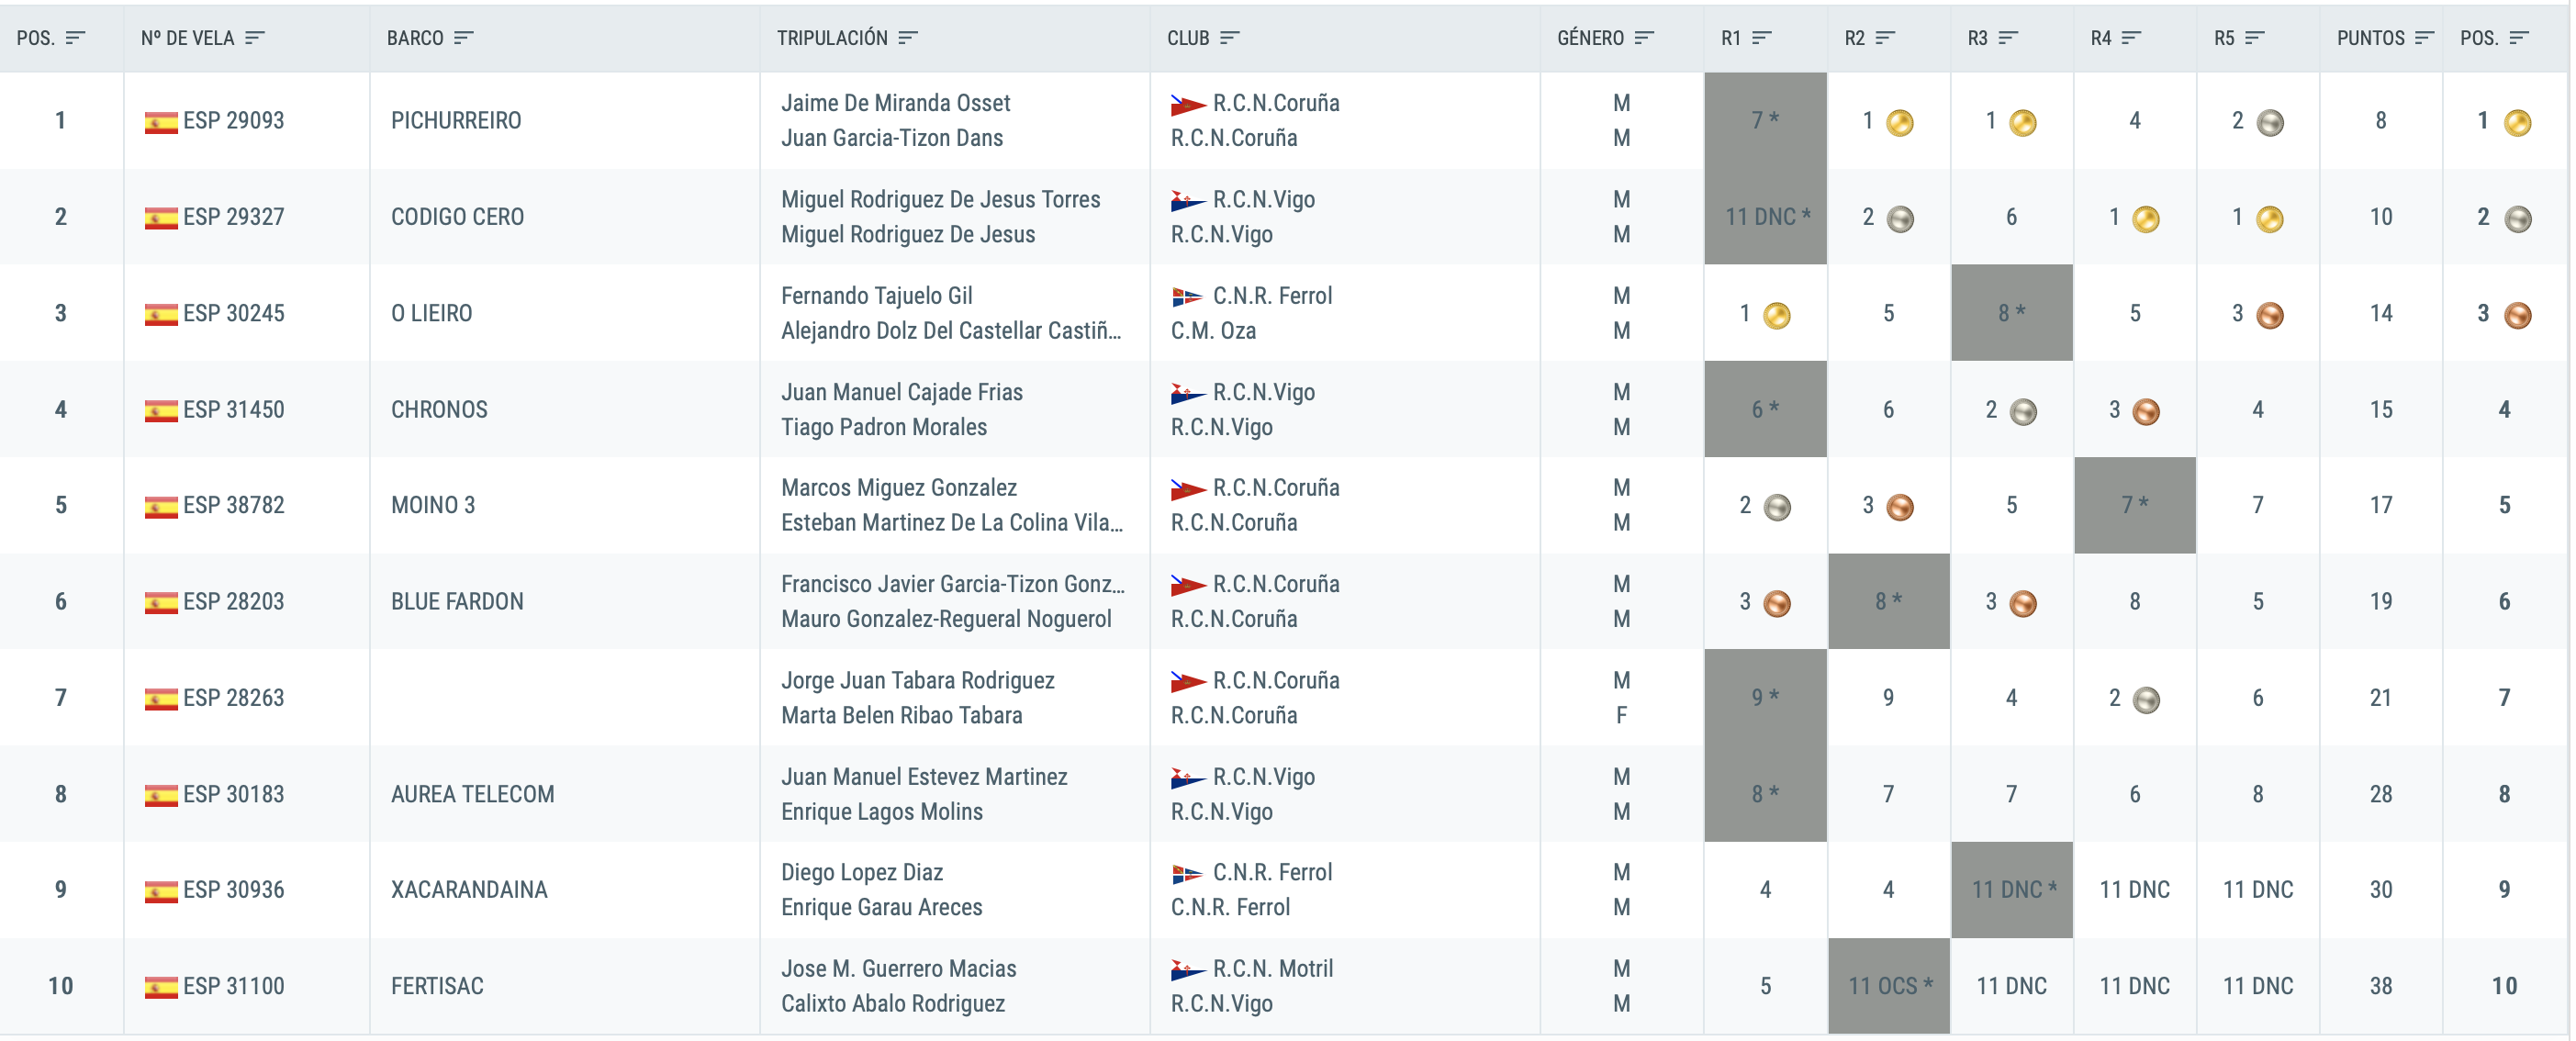Viewport: 2576px width, 1041px height.
Task: Open the sail number ESP 30245 entry
Action: click(234, 314)
